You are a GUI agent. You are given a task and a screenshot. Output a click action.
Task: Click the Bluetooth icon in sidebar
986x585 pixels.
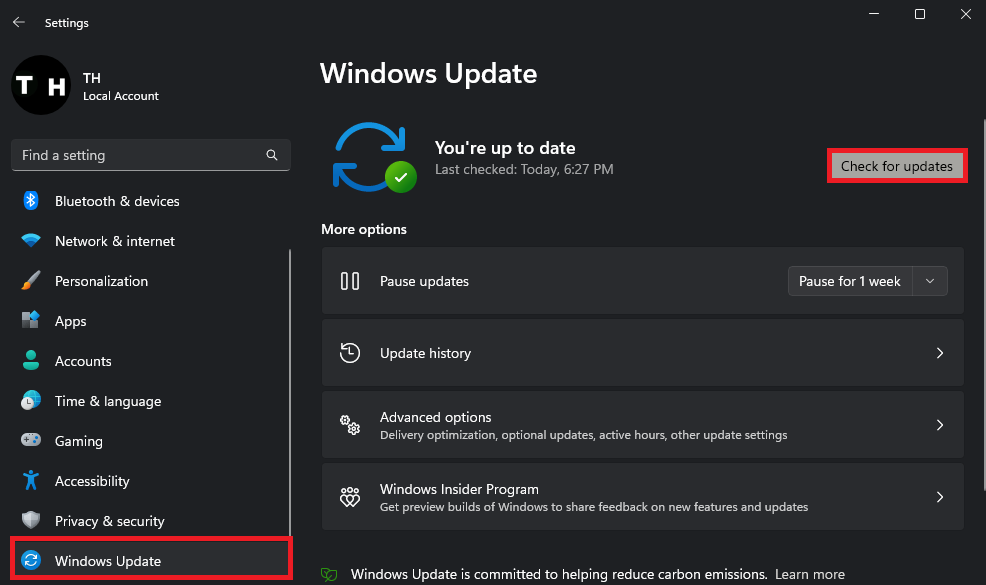tap(30, 201)
